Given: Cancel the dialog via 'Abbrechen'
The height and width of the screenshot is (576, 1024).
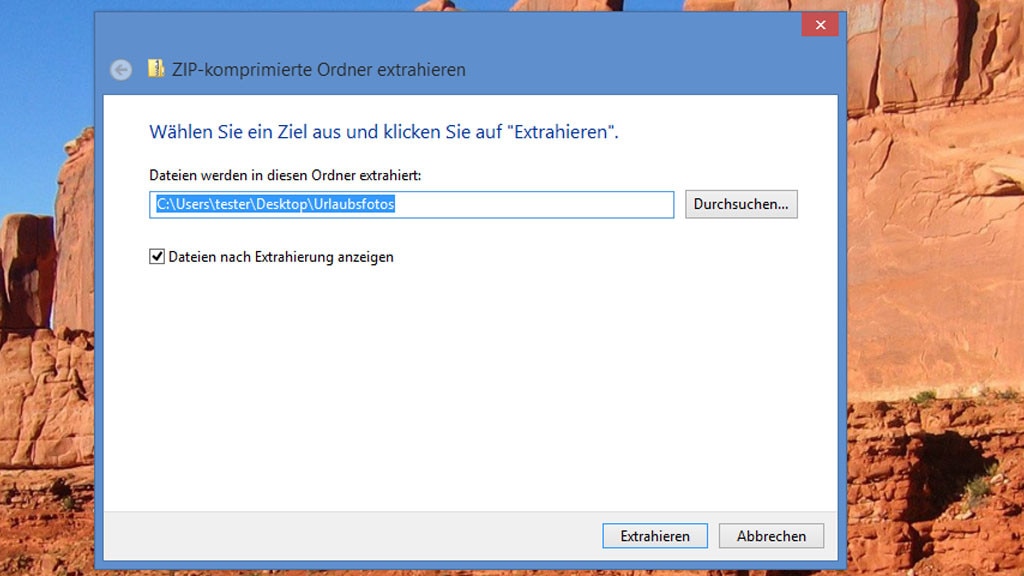Looking at the screenshot, I should coord(771,536).
